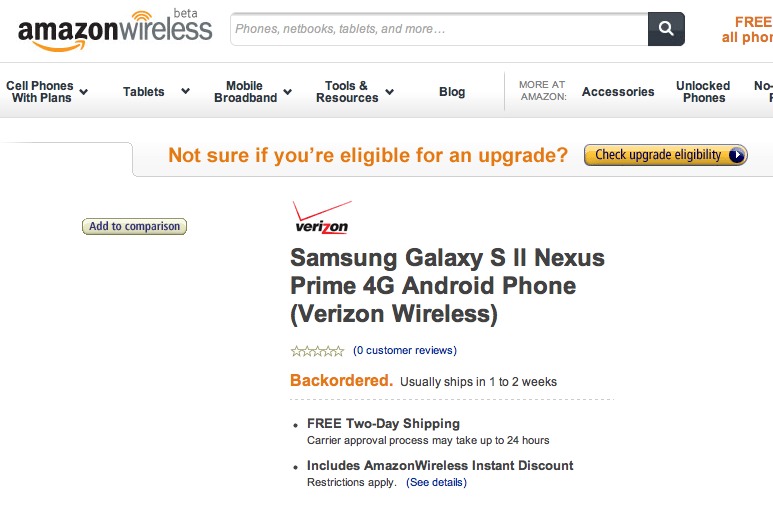The image size is (773, 528).
Task: Click the See details link
Action: pyautogui.click(x=436, y=483)
